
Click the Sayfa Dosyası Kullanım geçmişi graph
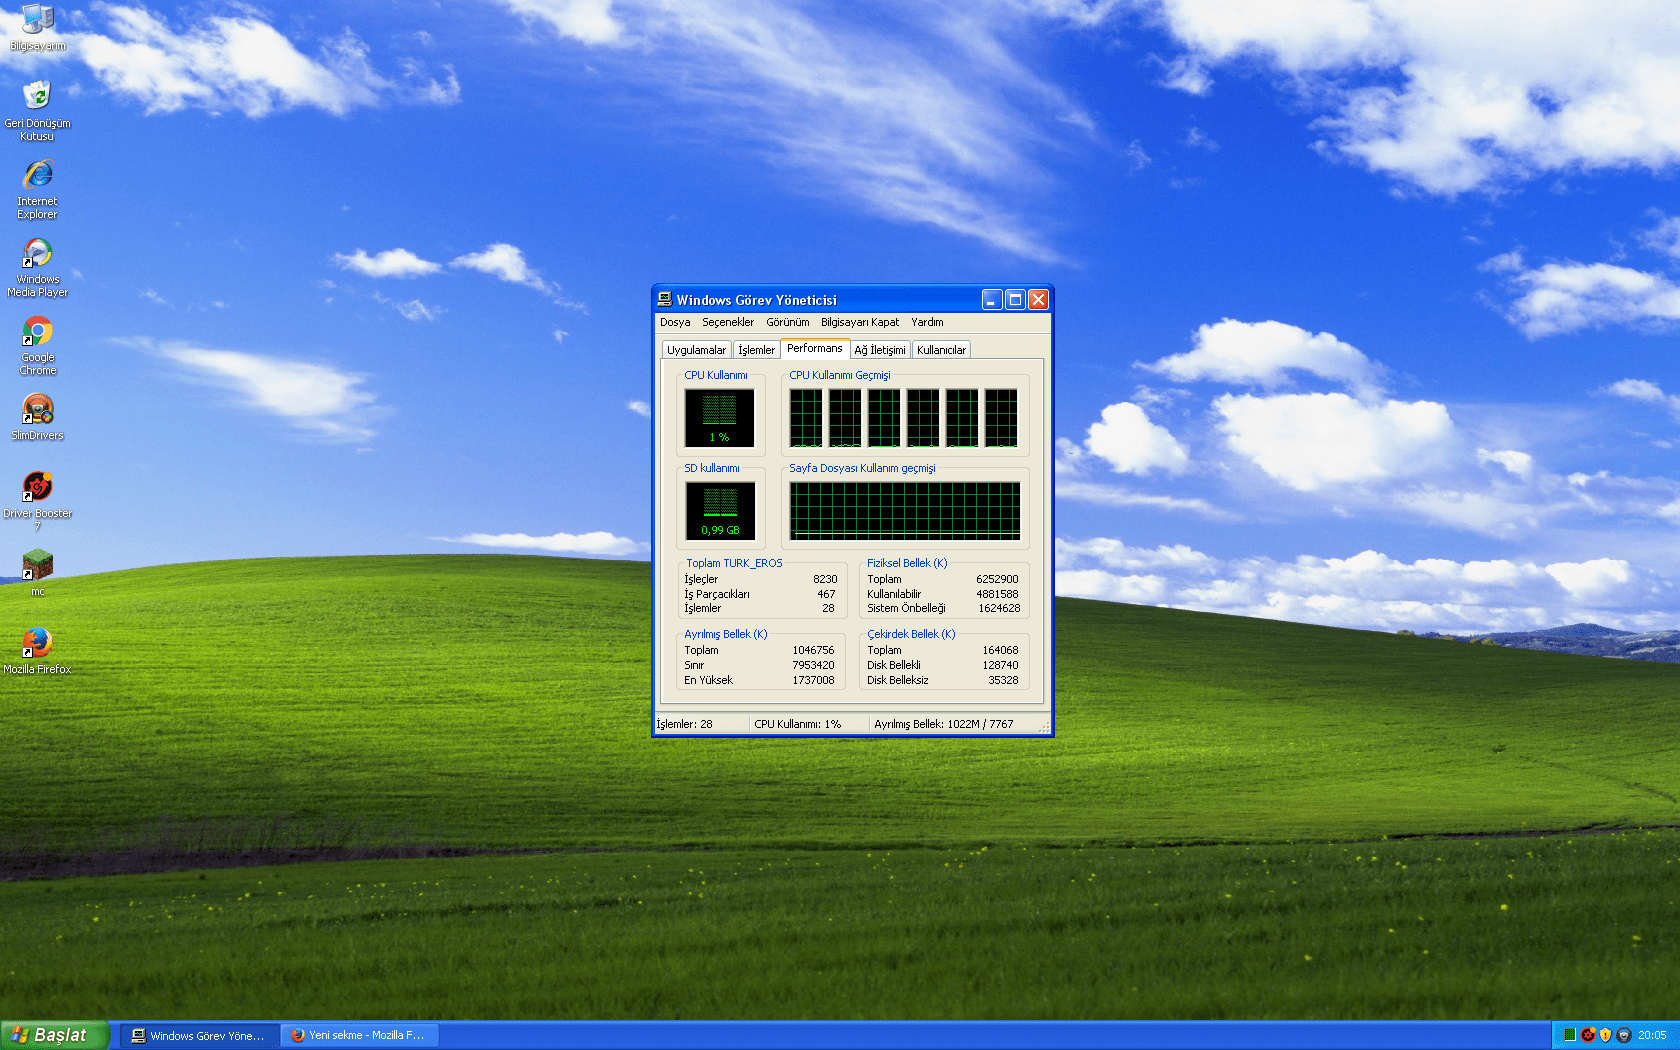905,511
